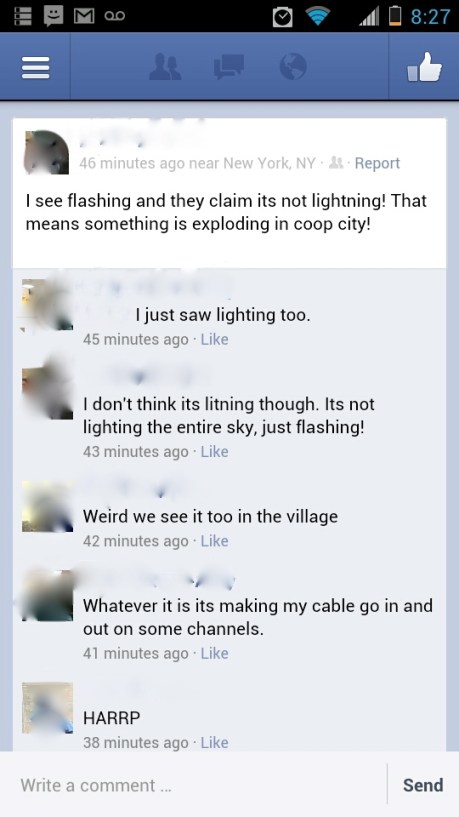Like the HARRP comment
This screenshot has width=459, height=817.
point(215,742)
